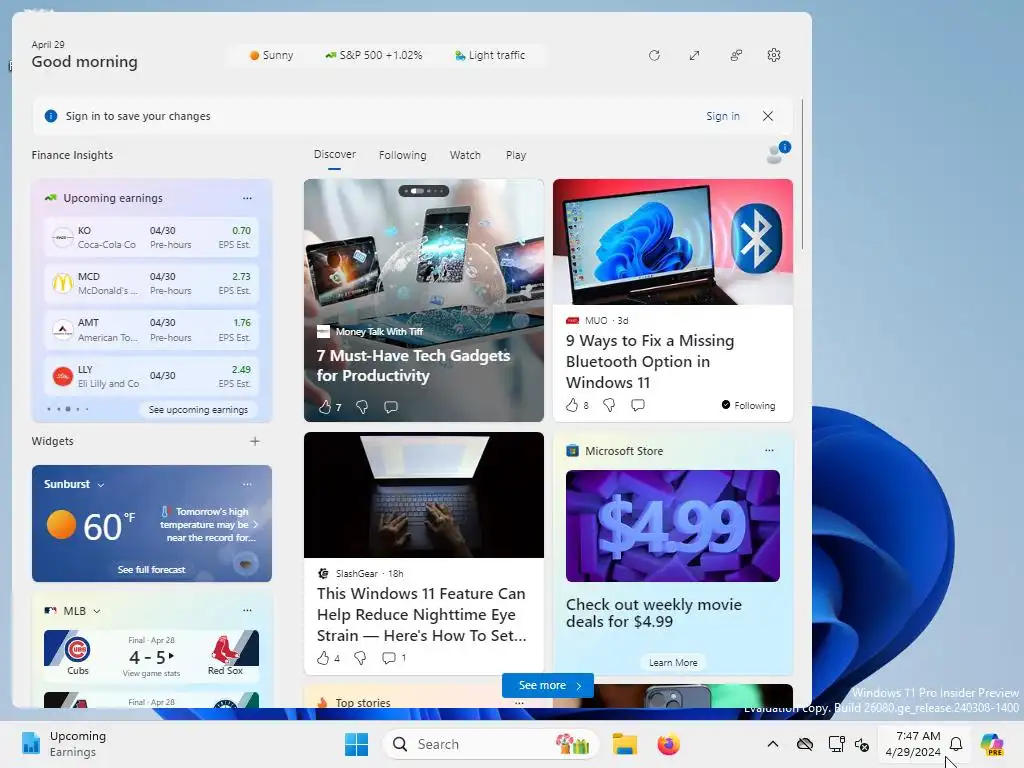The width and height of the screenshot is (1024, 768).
Task: Open 9 Ways to Fix Bluetooth headline
Action: (650, 362)
